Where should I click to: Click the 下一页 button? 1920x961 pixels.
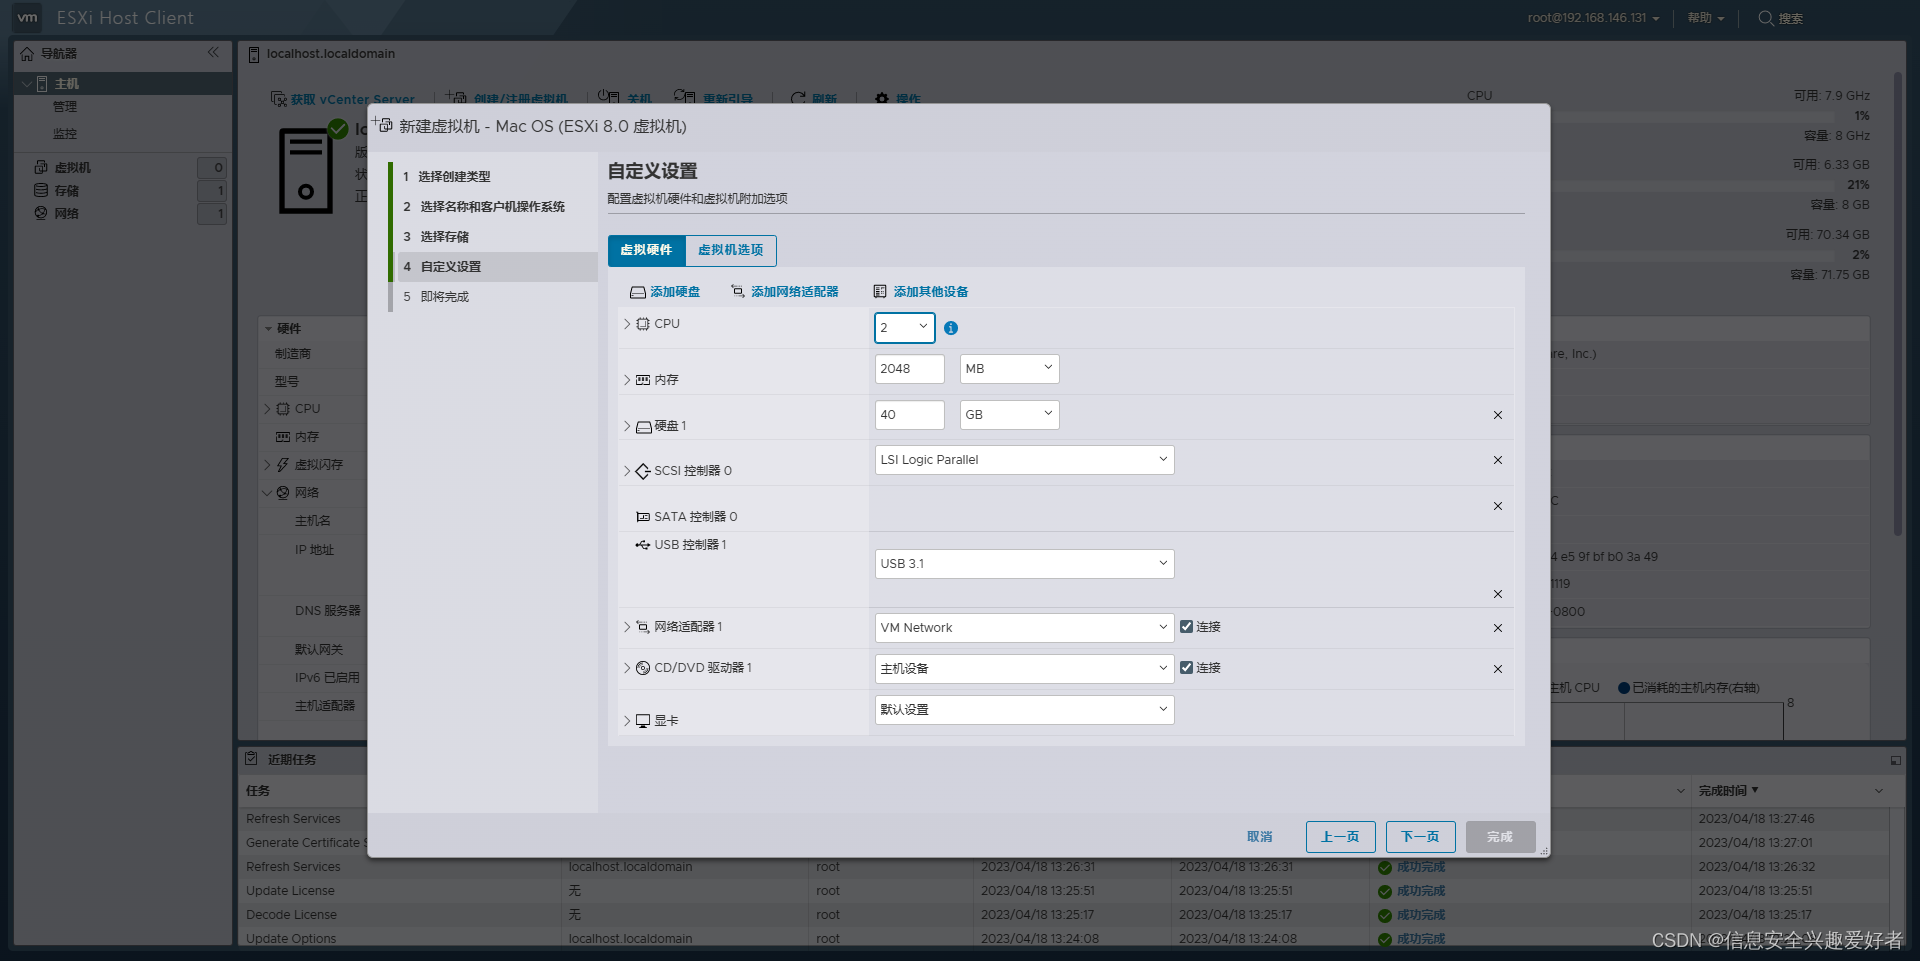click(x=1420, y=837)
